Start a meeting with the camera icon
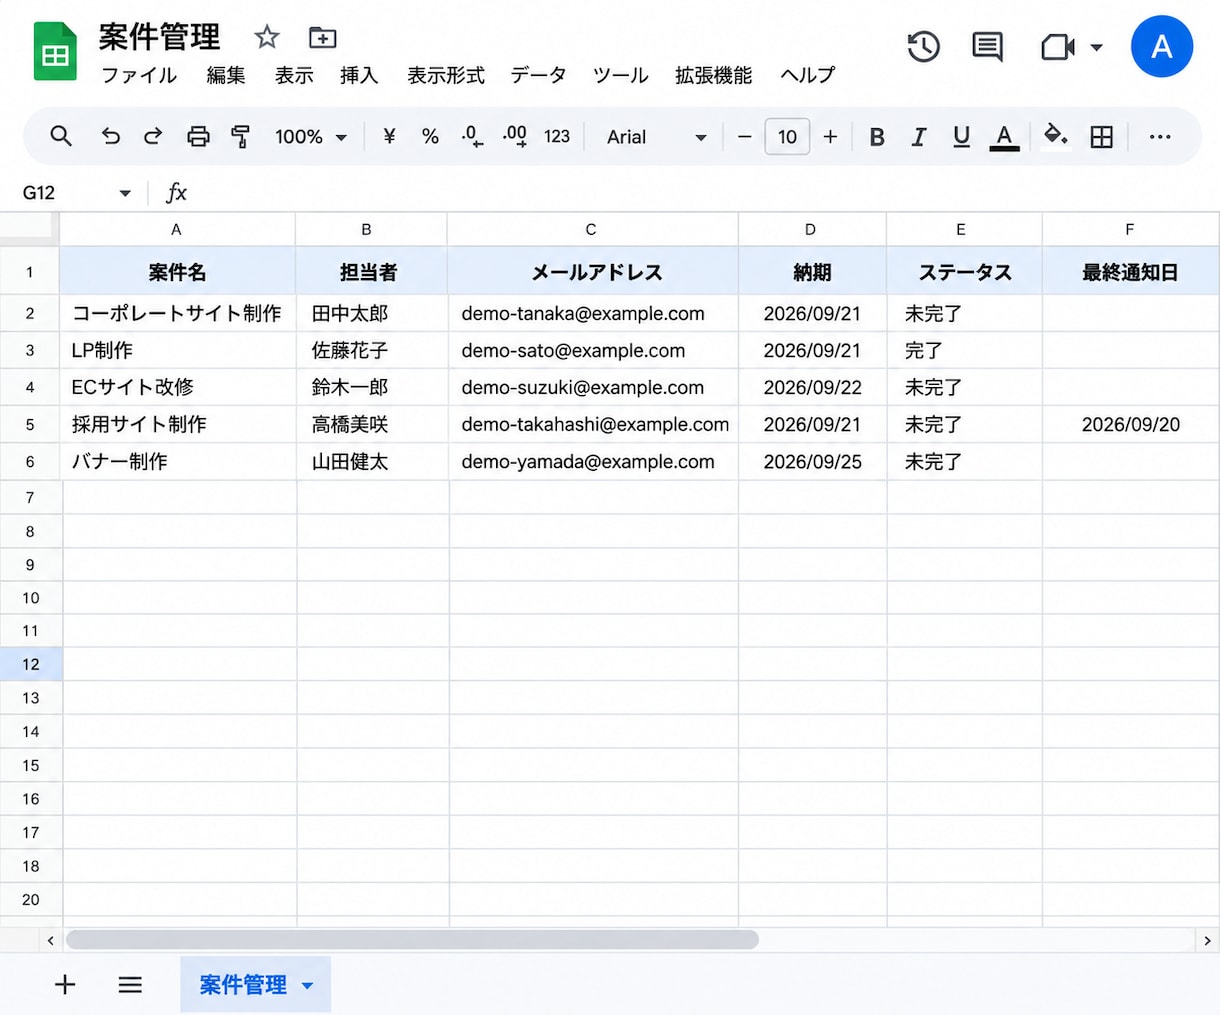 coord(1057,47)
